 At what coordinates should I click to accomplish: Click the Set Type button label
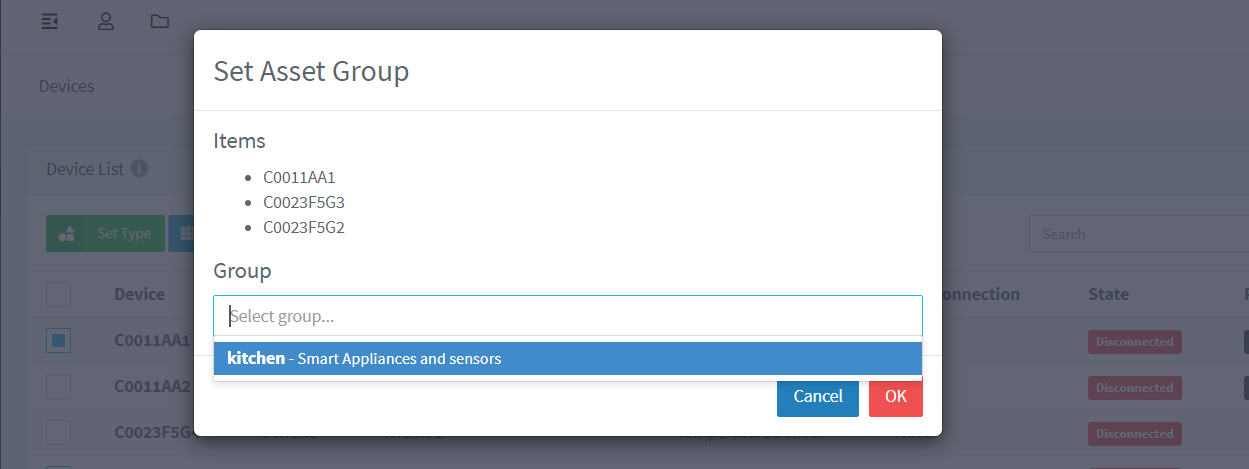point(124,234)
